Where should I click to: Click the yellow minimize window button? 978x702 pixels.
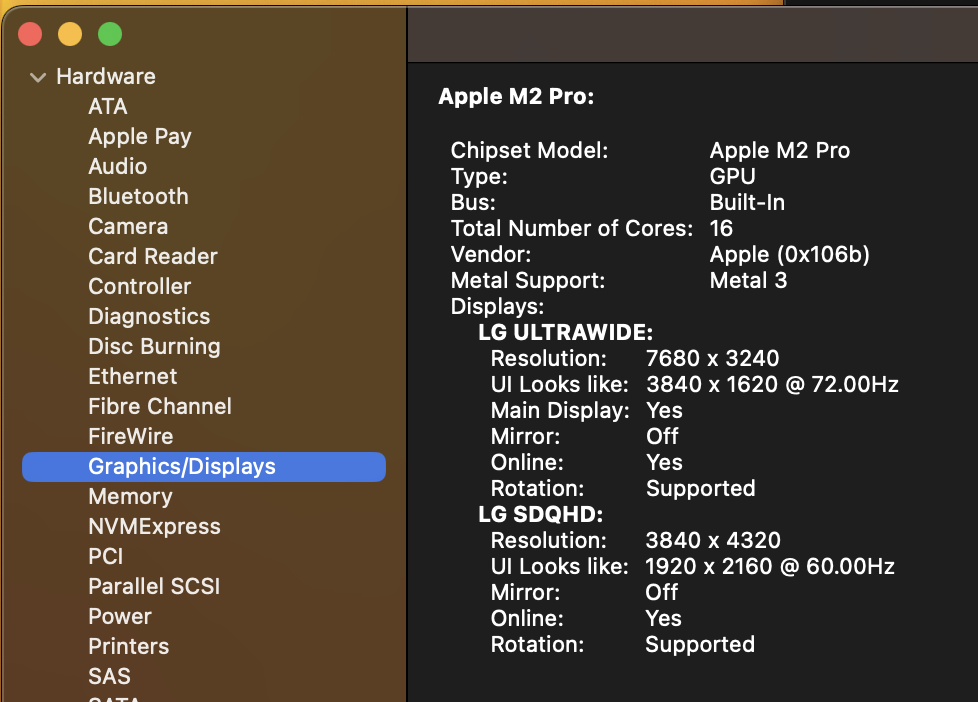70,34
